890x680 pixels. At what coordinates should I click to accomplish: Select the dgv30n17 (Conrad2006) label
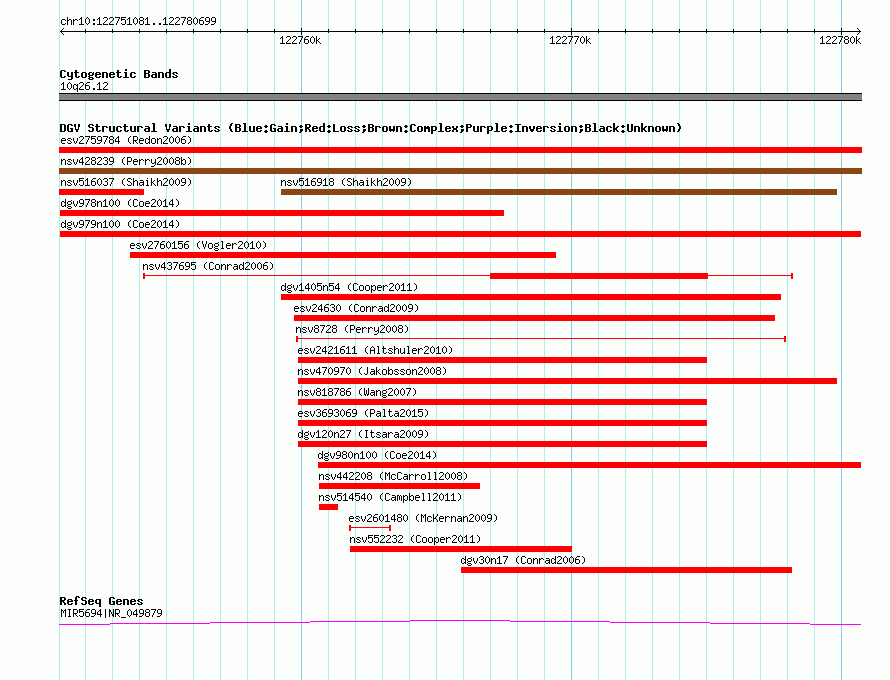coord(523,560)
